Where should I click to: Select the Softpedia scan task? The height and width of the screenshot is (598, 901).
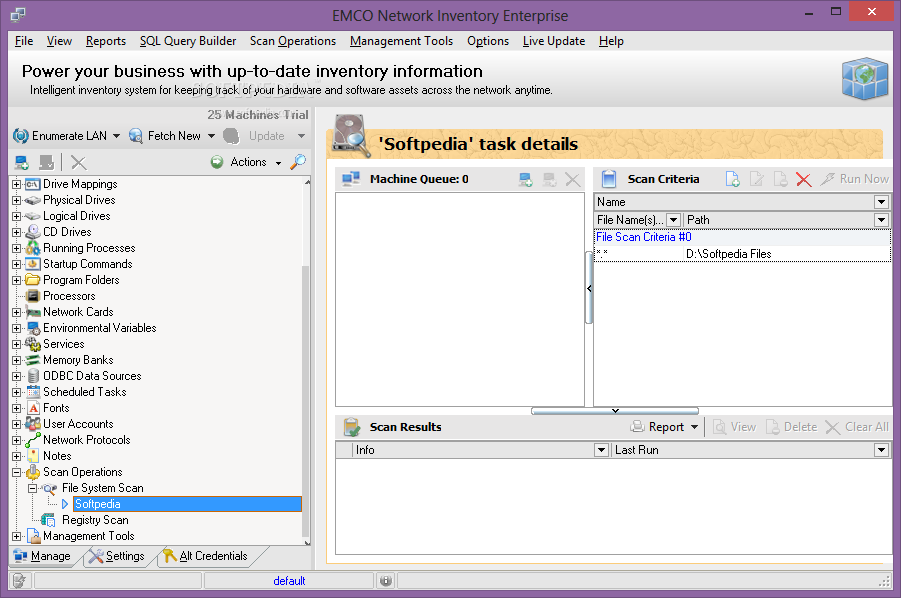pyautogui.click(x=187, y=504)
